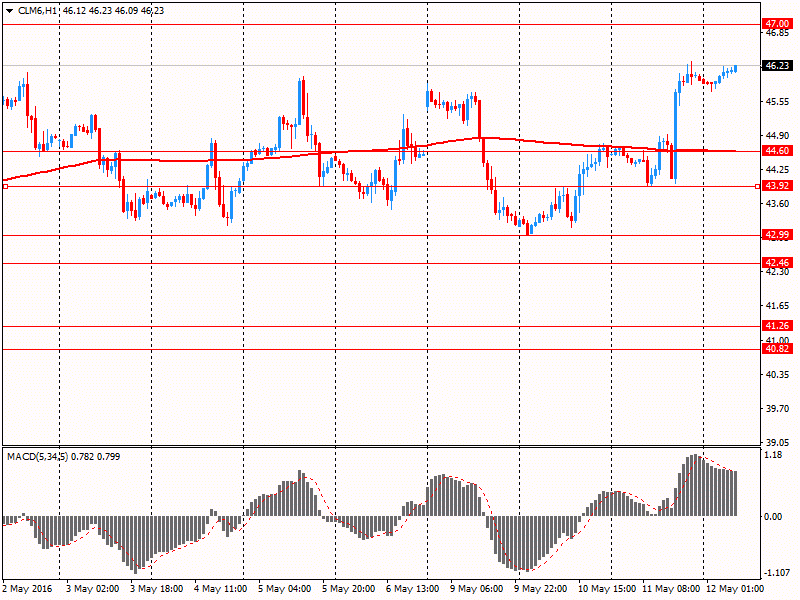This screenshot has height=600, width=800.
Task: Click the 9 May 22:00 time axis label
Action: coord(540,589)
